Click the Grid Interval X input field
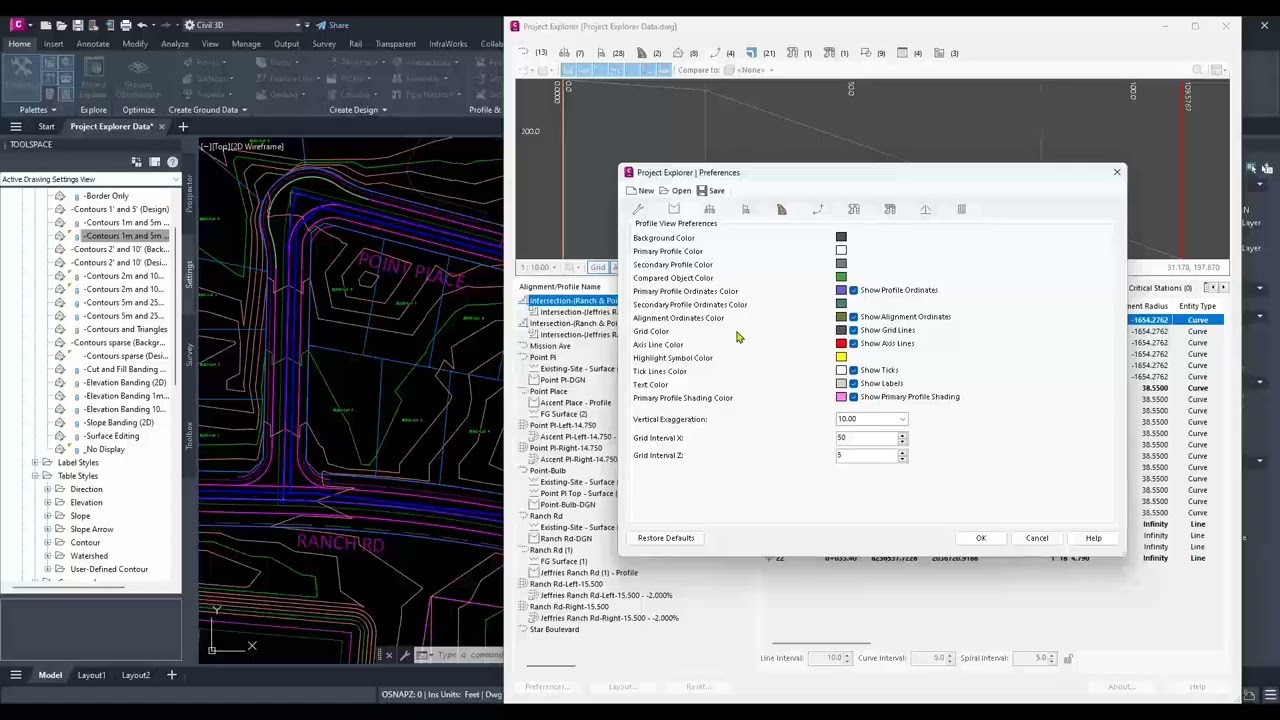 point(866,438)
